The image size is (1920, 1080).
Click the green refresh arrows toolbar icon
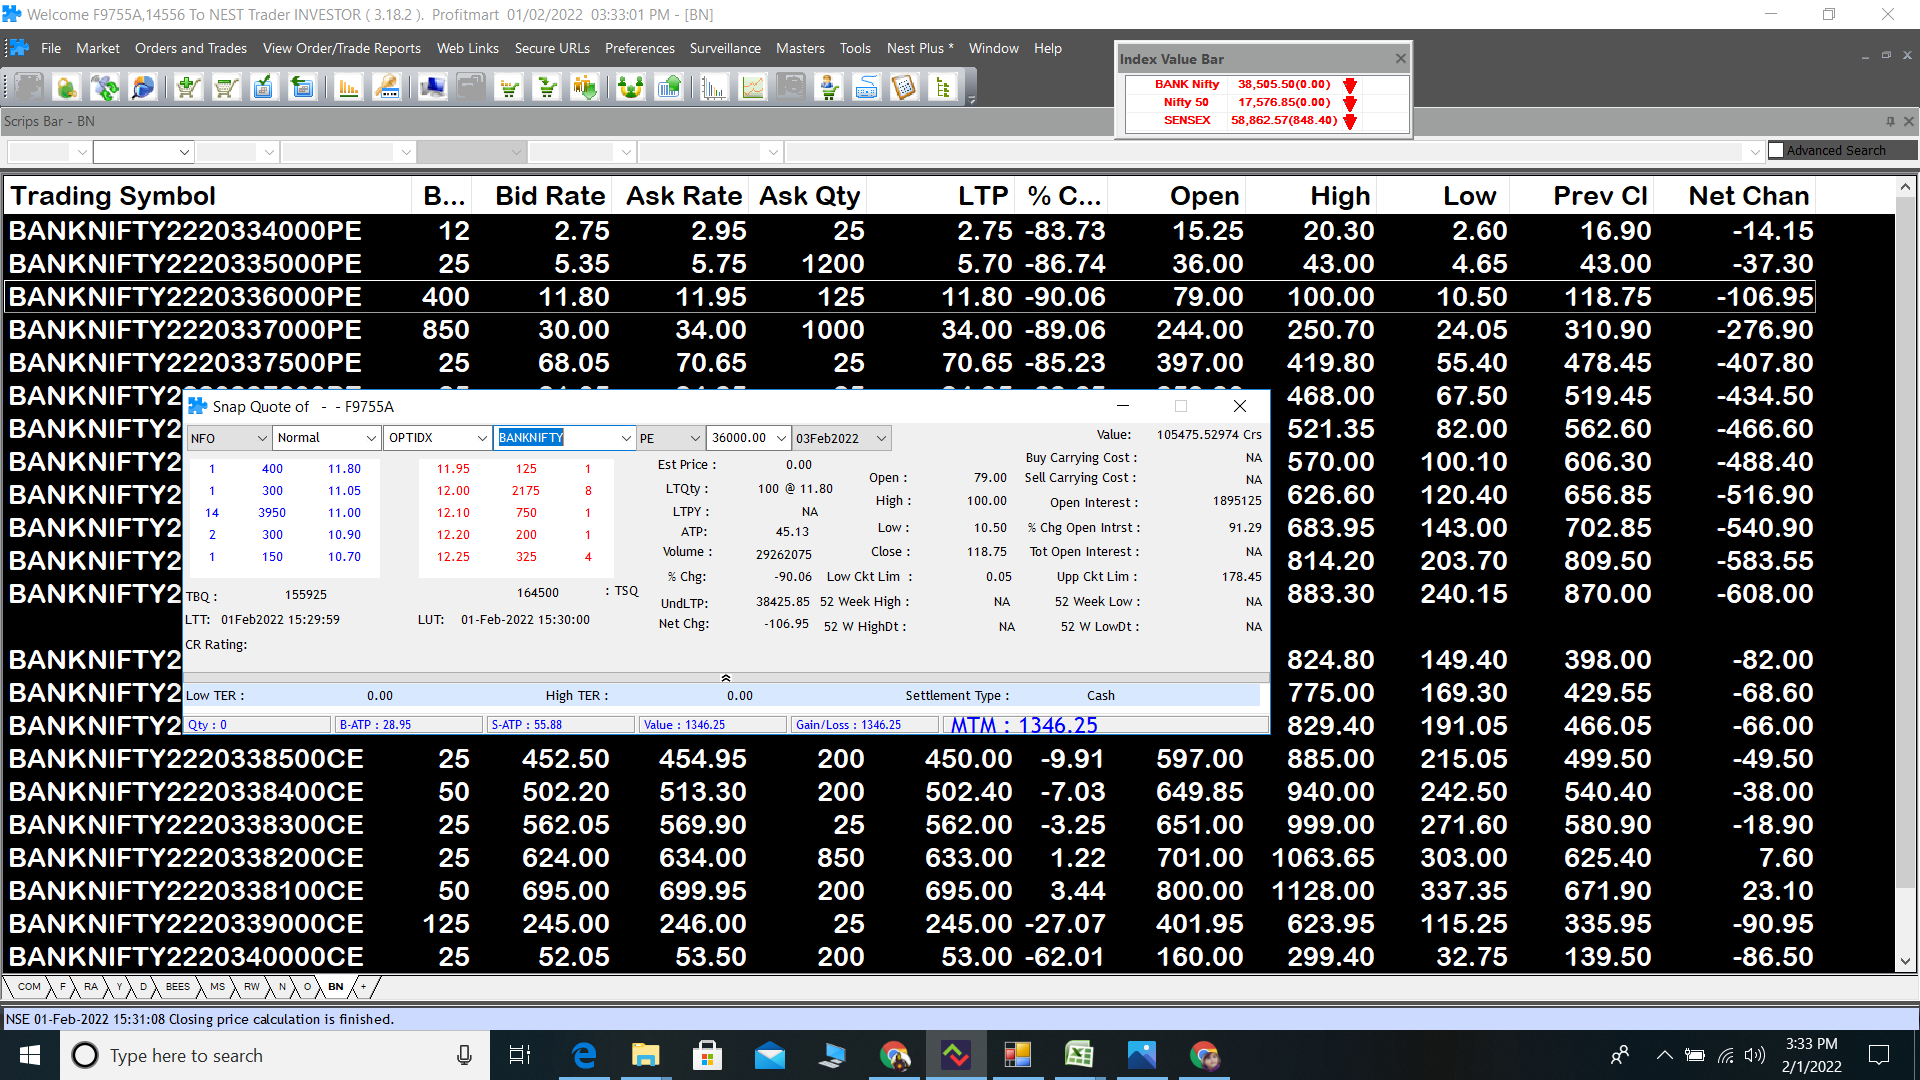105,88
